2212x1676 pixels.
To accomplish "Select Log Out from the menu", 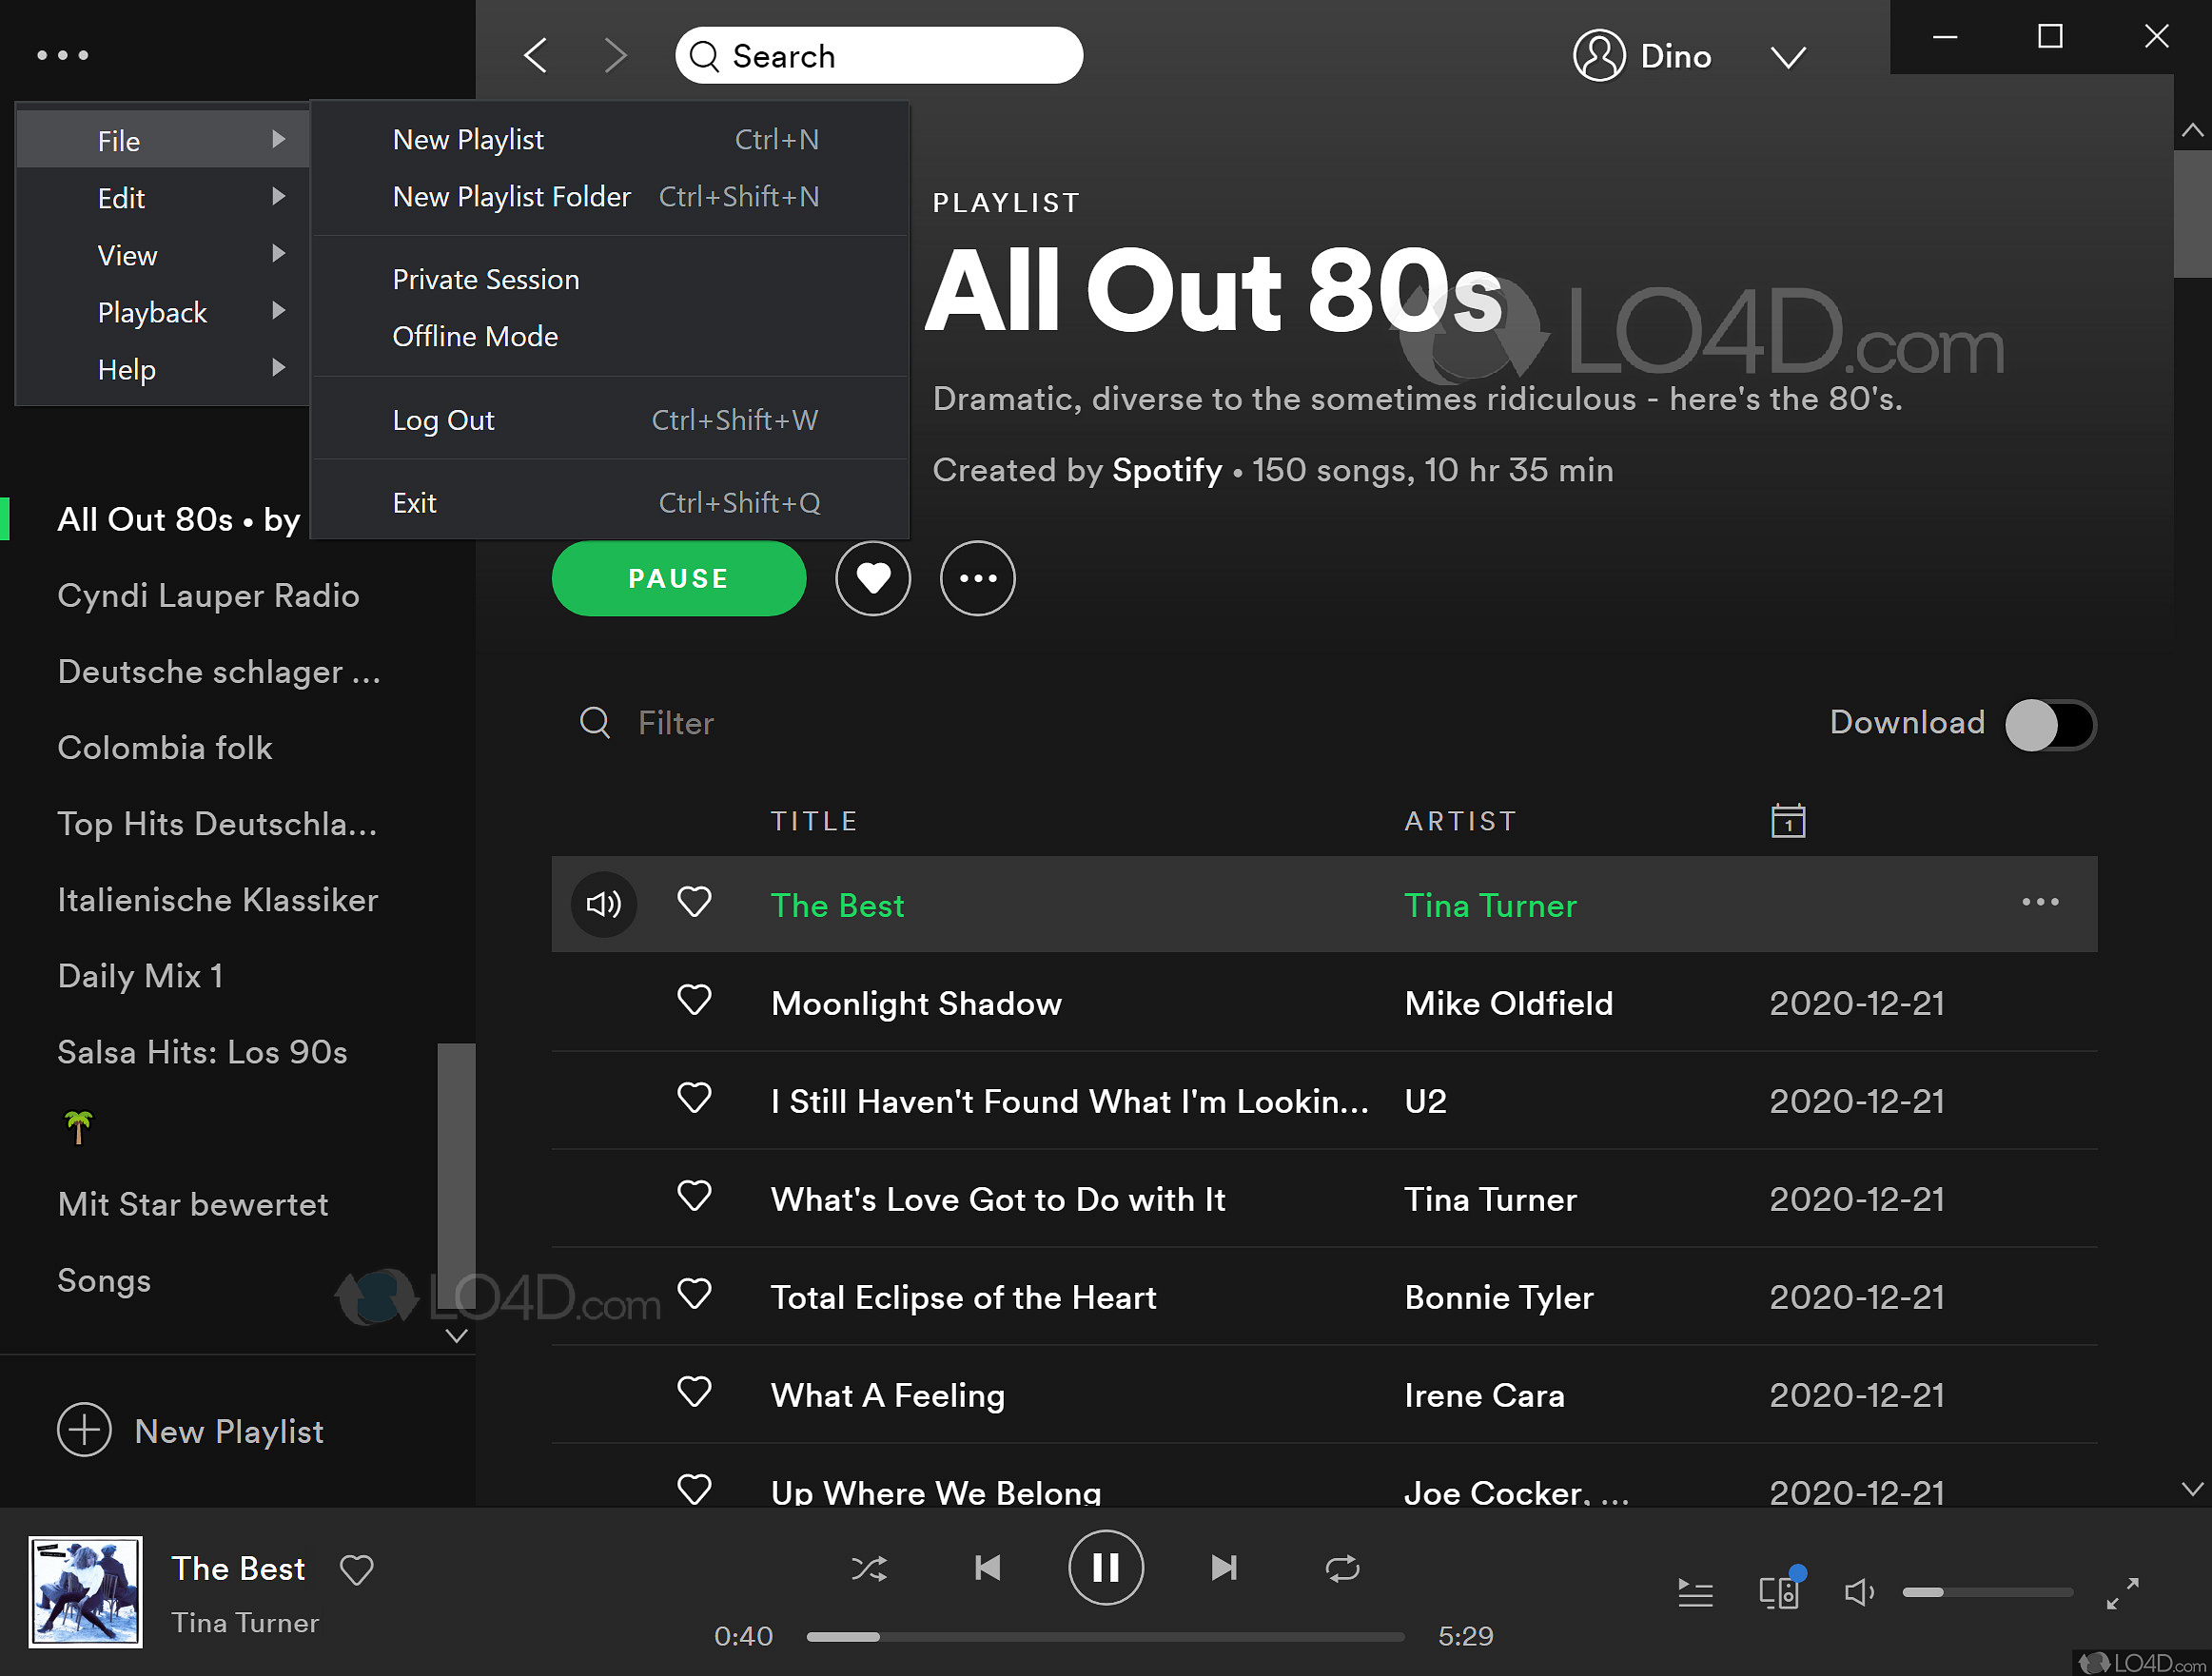I will [443, 419].
